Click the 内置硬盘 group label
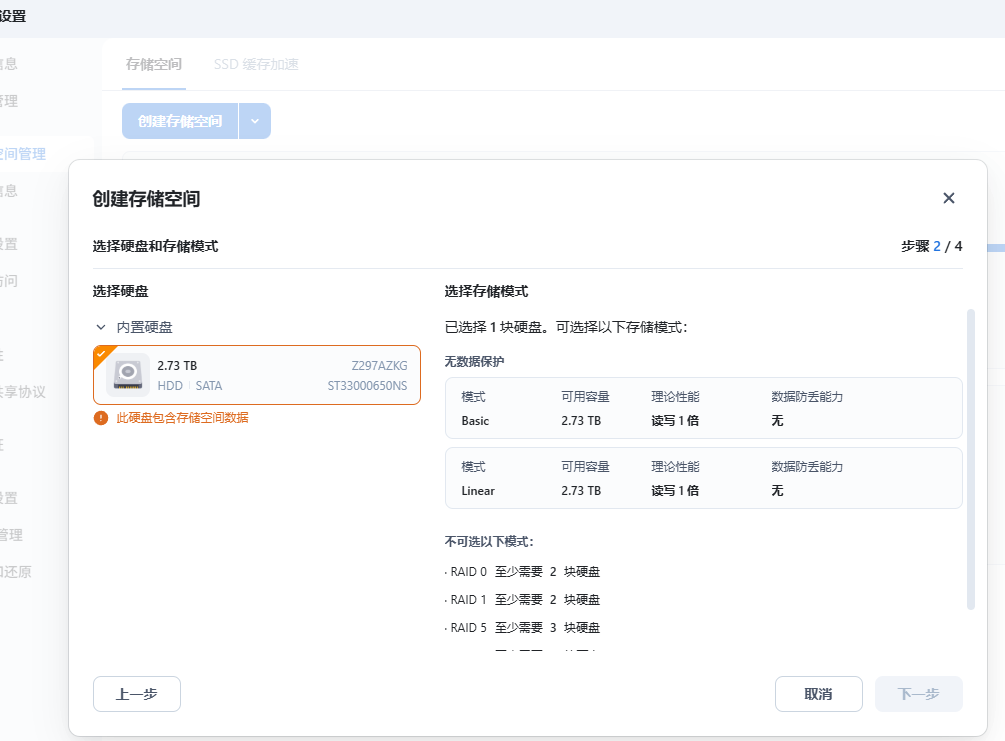 [x=144, y=327]
